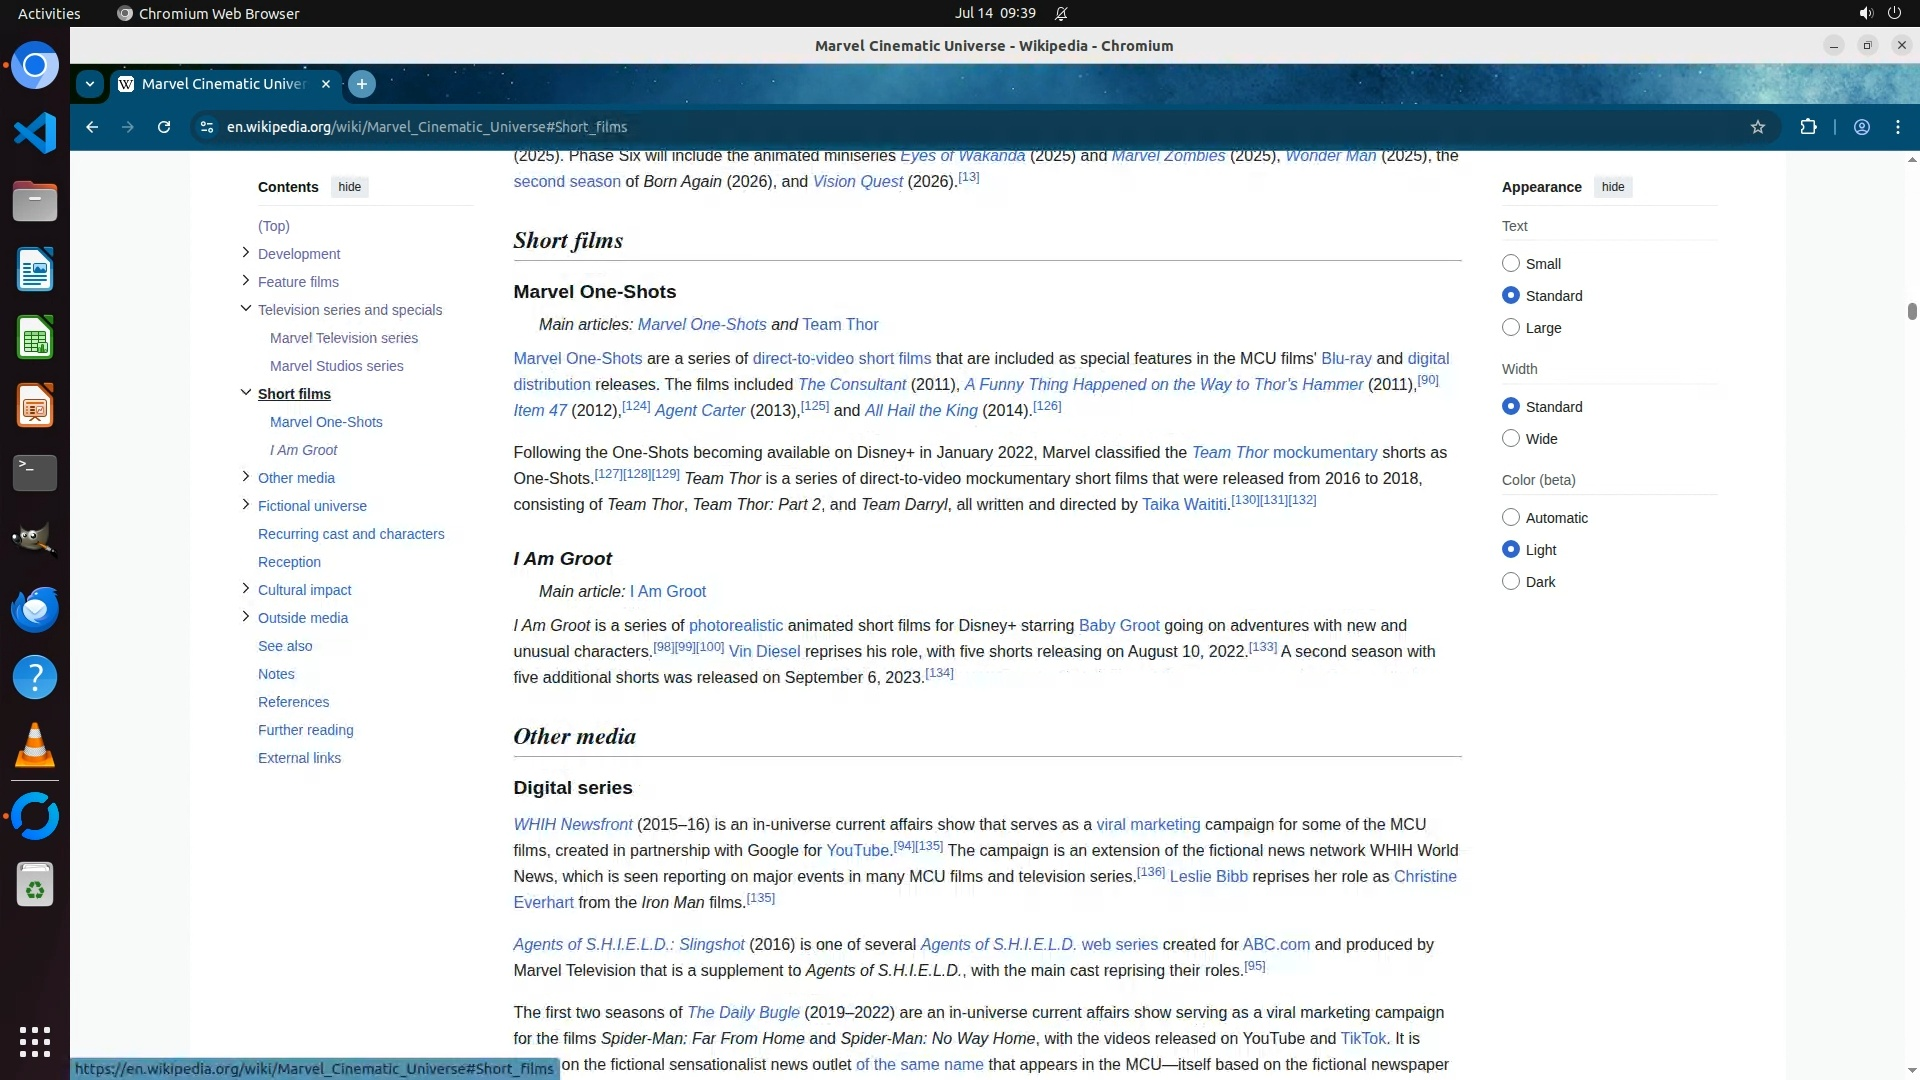This screenshot has width=1920, height=1080.
Task: Switch color theme to Dark
Action: 1510,582
